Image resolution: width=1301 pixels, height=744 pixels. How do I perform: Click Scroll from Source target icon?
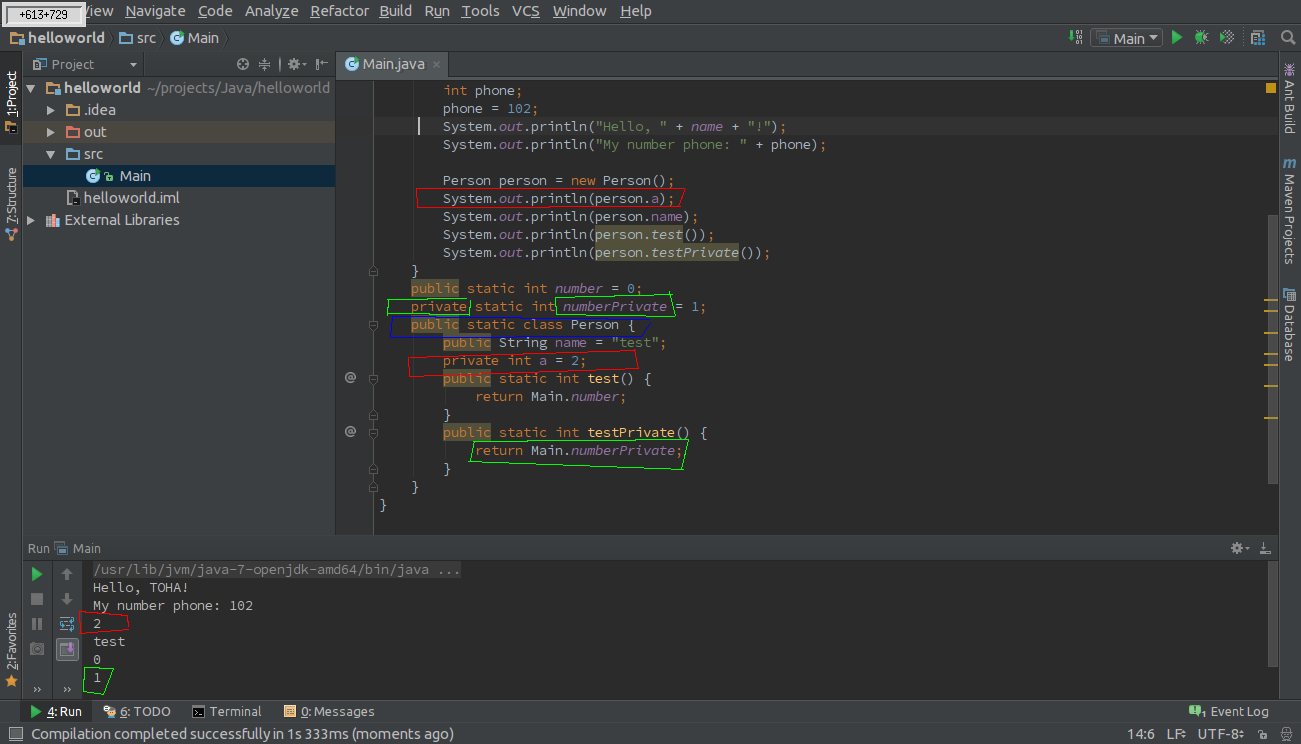242,64
